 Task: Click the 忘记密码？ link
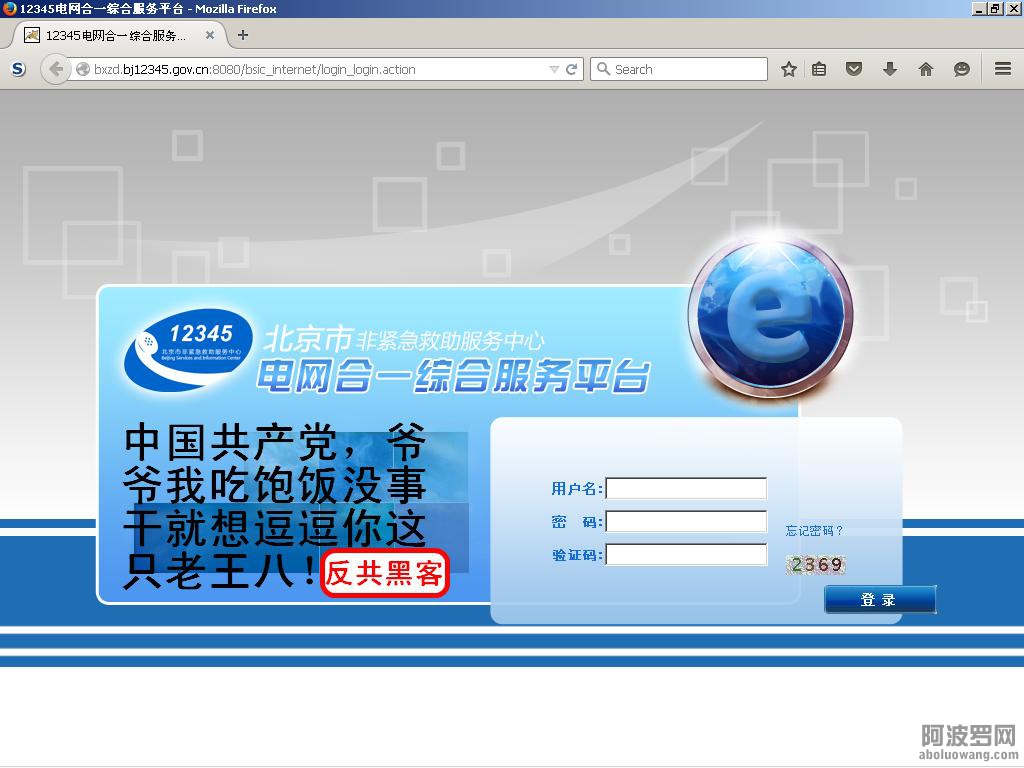(x=814, y=531)
